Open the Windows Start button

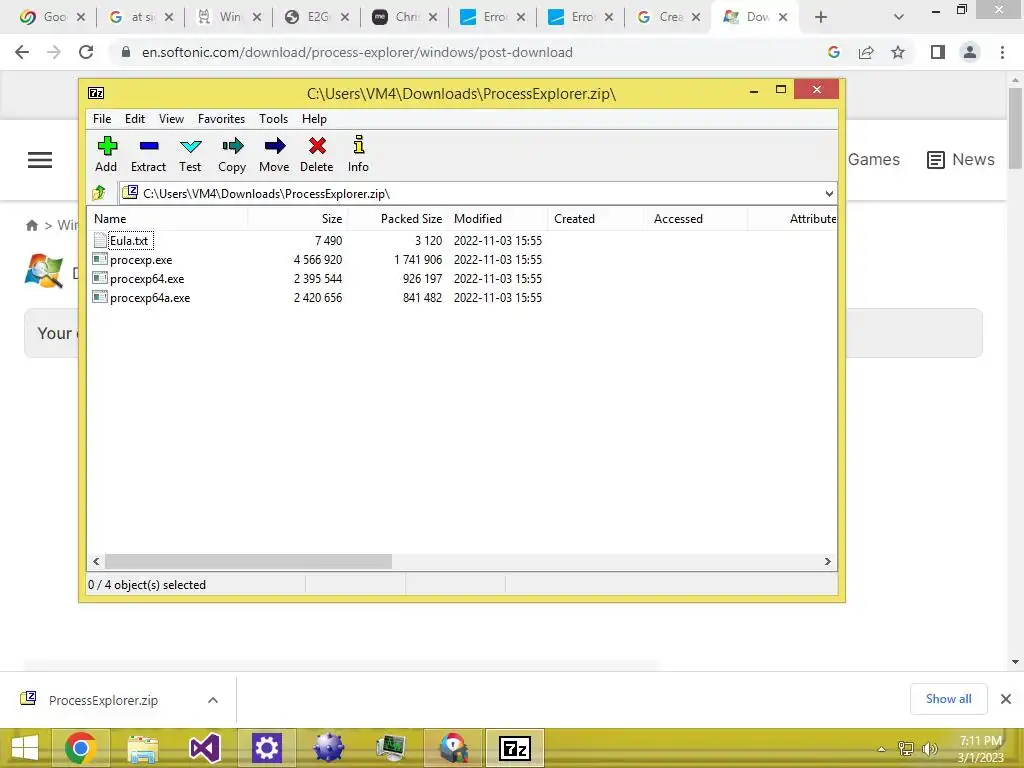pyautogui.click(x=25, y=748)
